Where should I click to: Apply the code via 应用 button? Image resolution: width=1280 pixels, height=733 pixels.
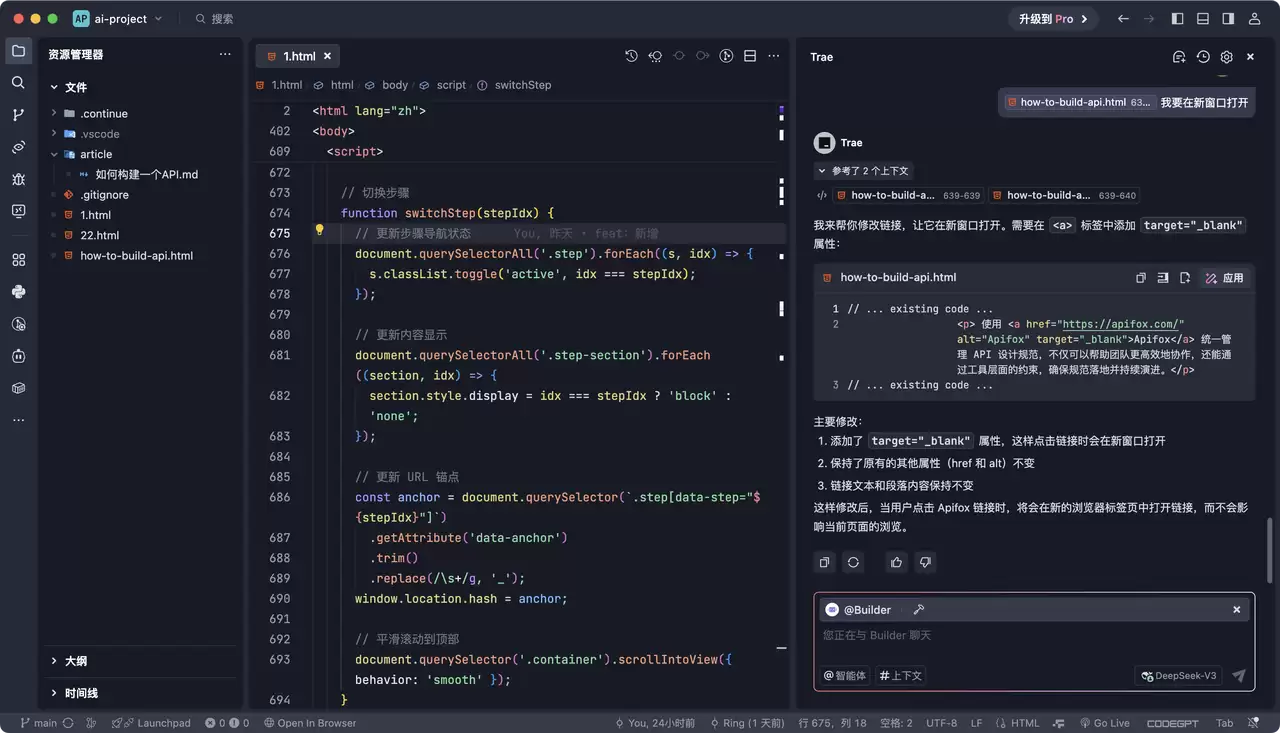tap(1224, 278)
